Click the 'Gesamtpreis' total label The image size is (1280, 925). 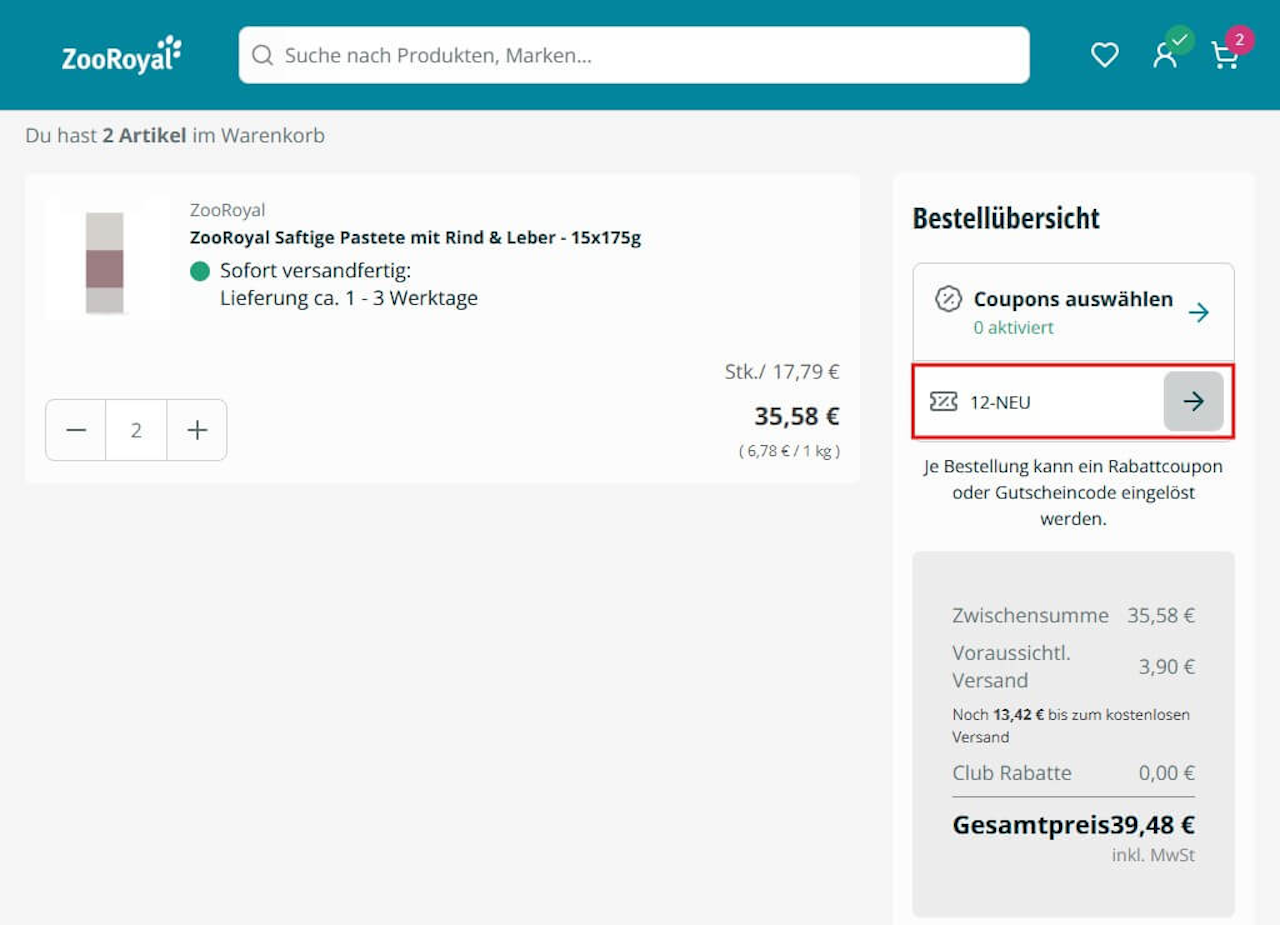1030,825
